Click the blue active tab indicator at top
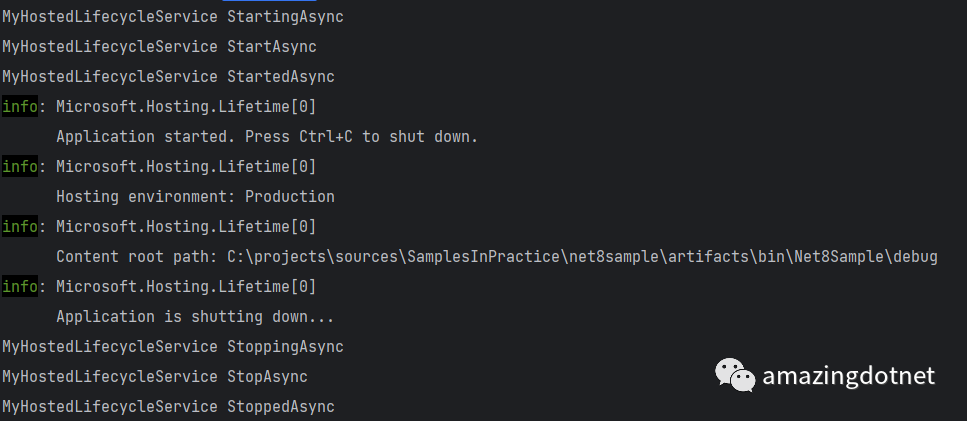Image resolution: width=967 pixels, height=421 pixels. (270, 1)
